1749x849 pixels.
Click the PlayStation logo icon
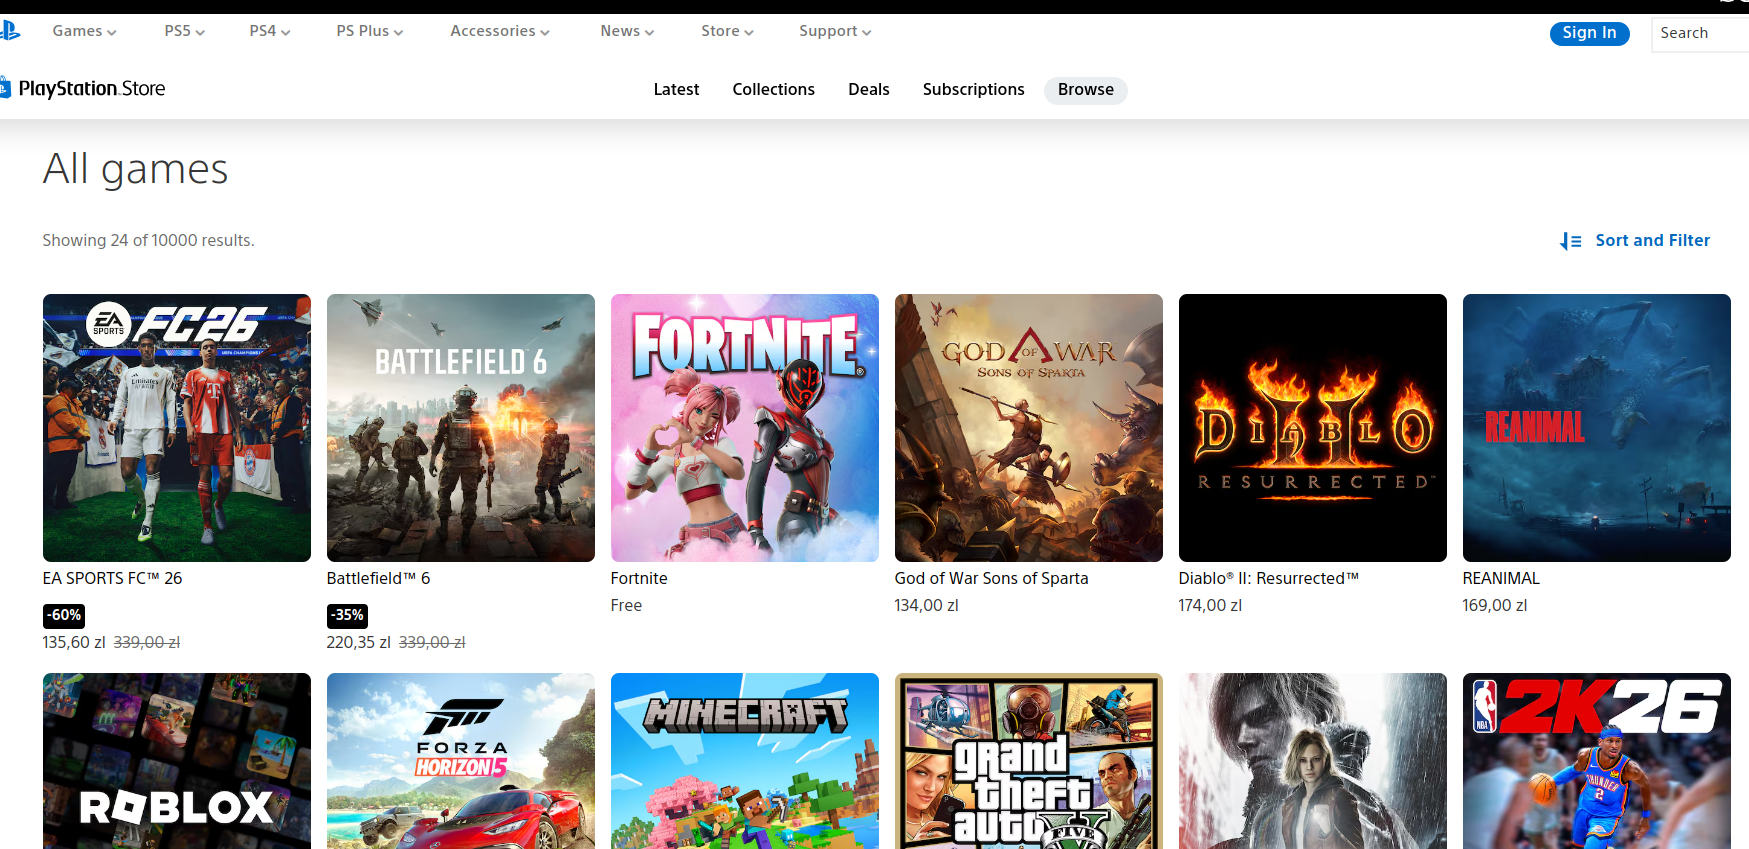9,31
